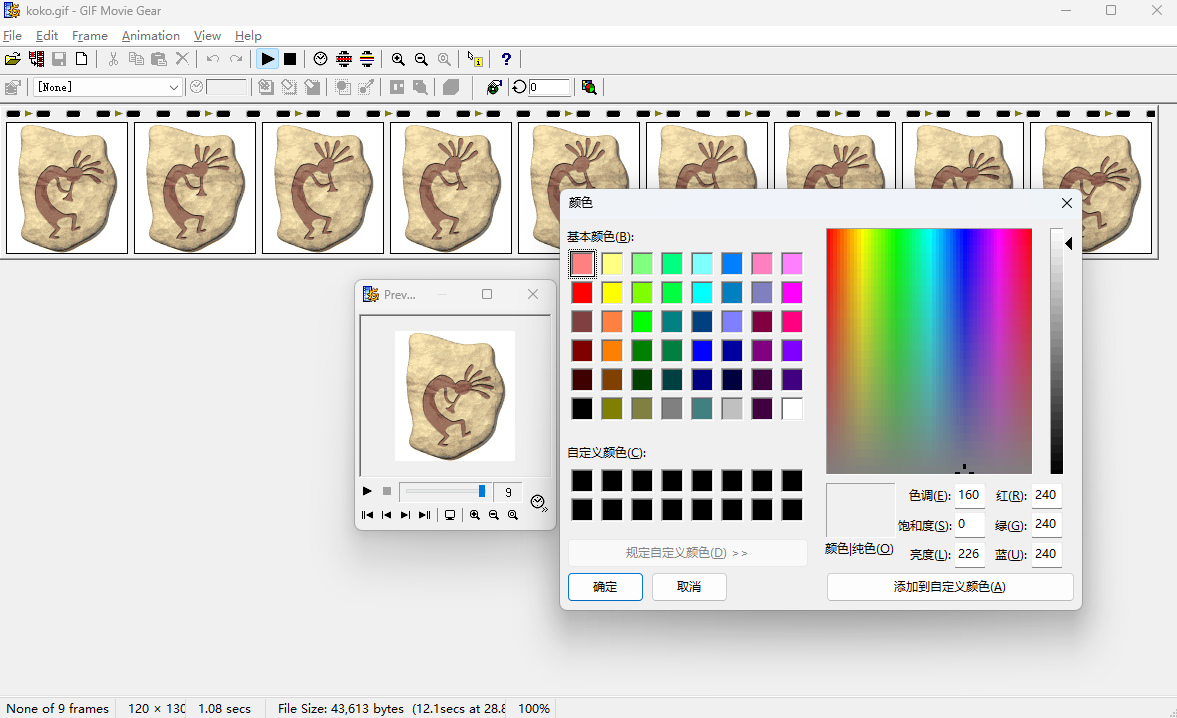The image size is (1177, 718).
Task: Click the Insert Frames filmstrip icon
Action: tap(37, 59)
